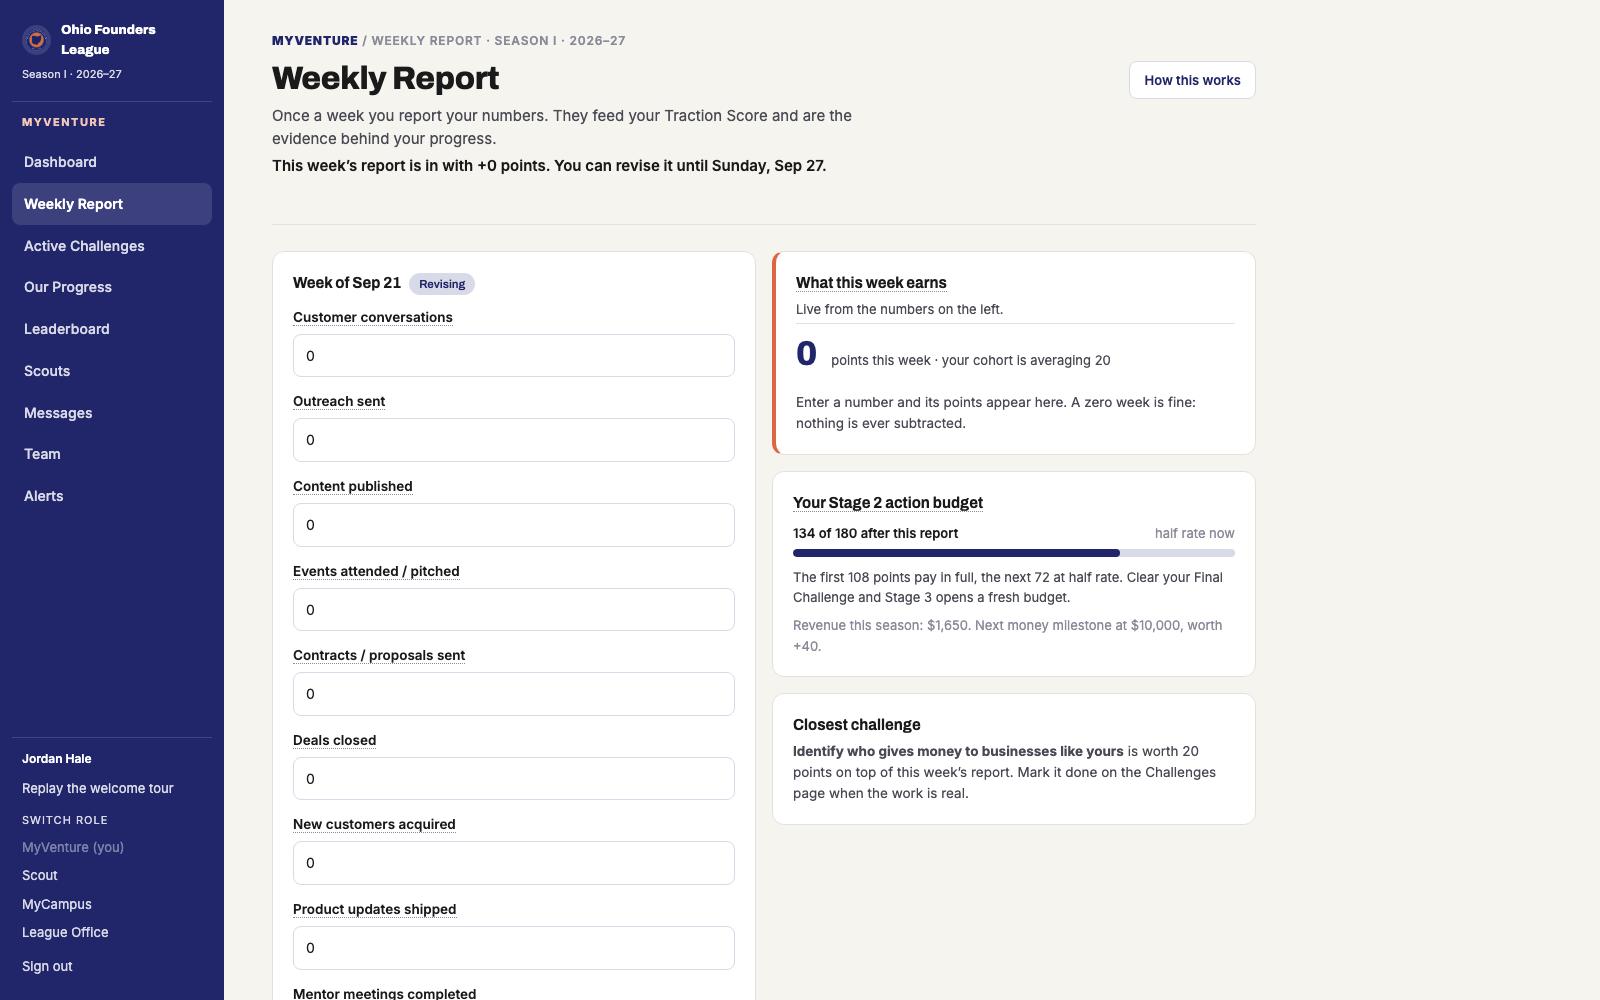This screenshot has height=1000, width=1600.
Task: Click the New customers acquired label
Action: tap(374, 824)
